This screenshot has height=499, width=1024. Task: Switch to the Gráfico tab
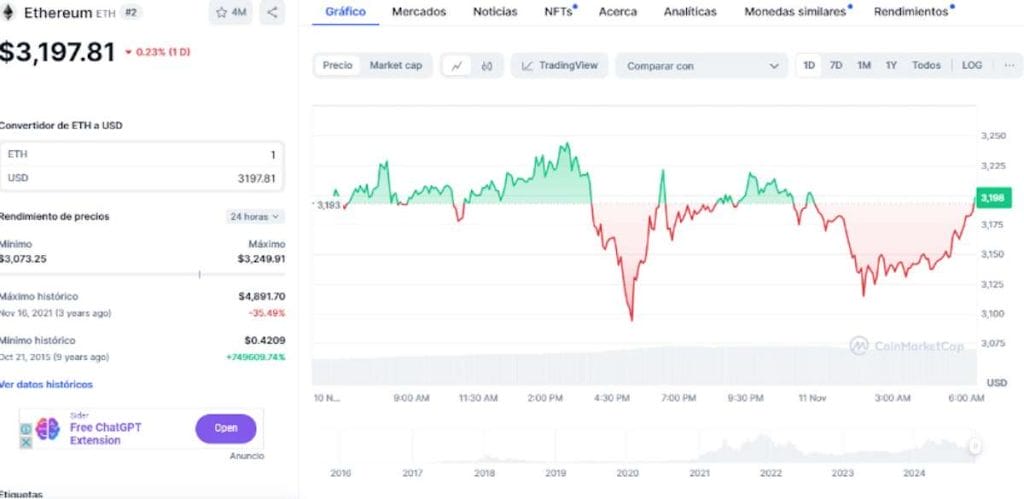pos(345,12)
